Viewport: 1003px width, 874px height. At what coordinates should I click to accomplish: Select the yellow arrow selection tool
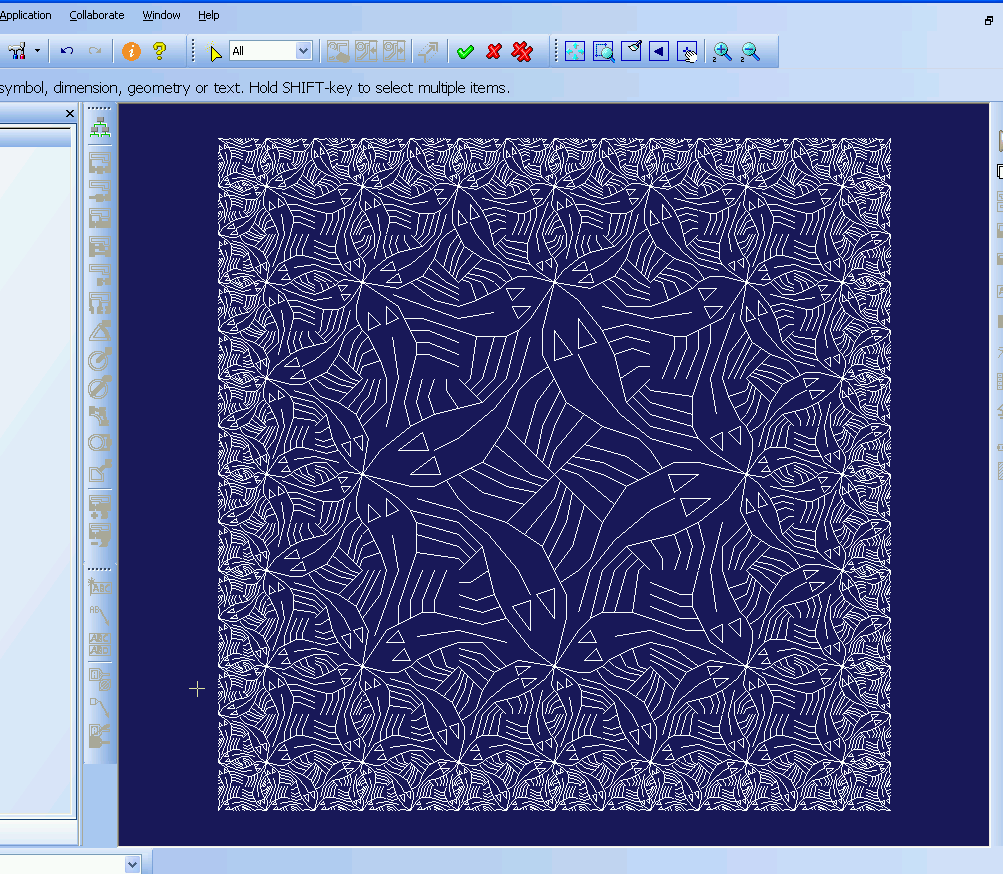pyautogui.click(x=215, y=52)
